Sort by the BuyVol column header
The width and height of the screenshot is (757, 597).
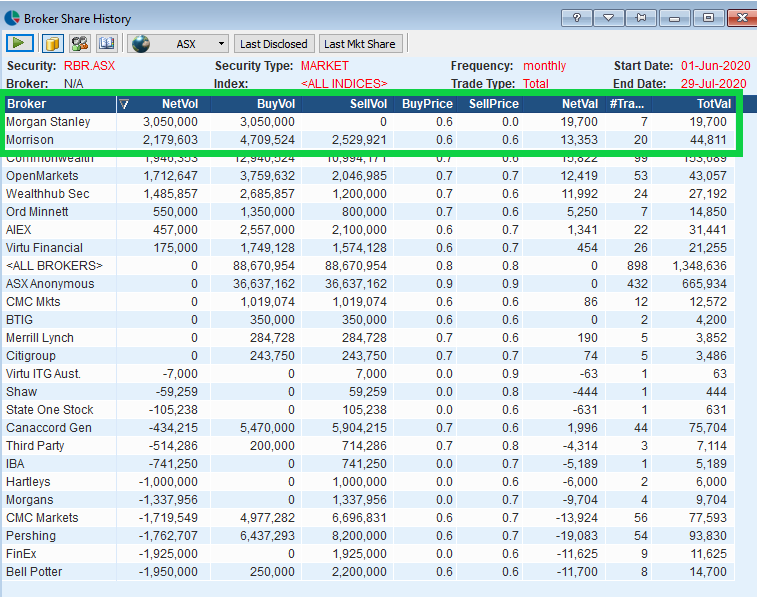(256, 104)
